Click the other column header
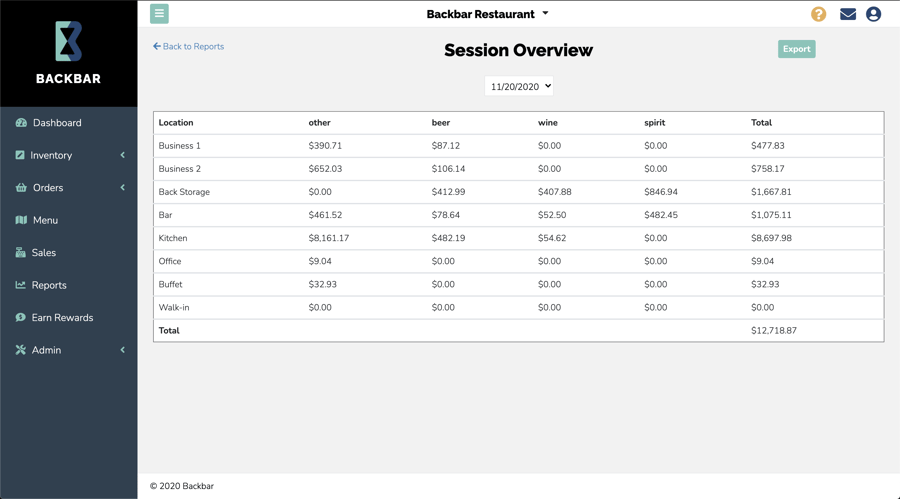 click(x=319, y=122)
